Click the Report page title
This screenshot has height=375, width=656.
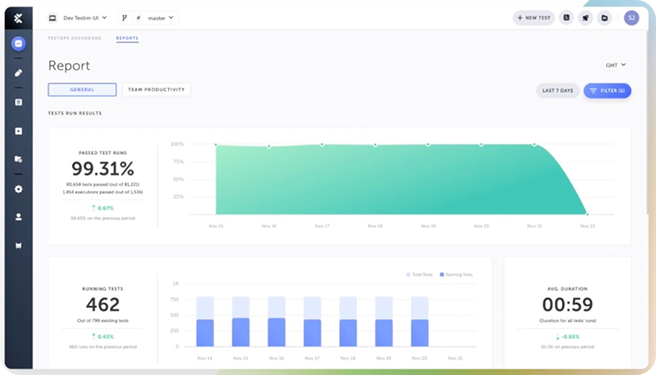tap(69, 65)
